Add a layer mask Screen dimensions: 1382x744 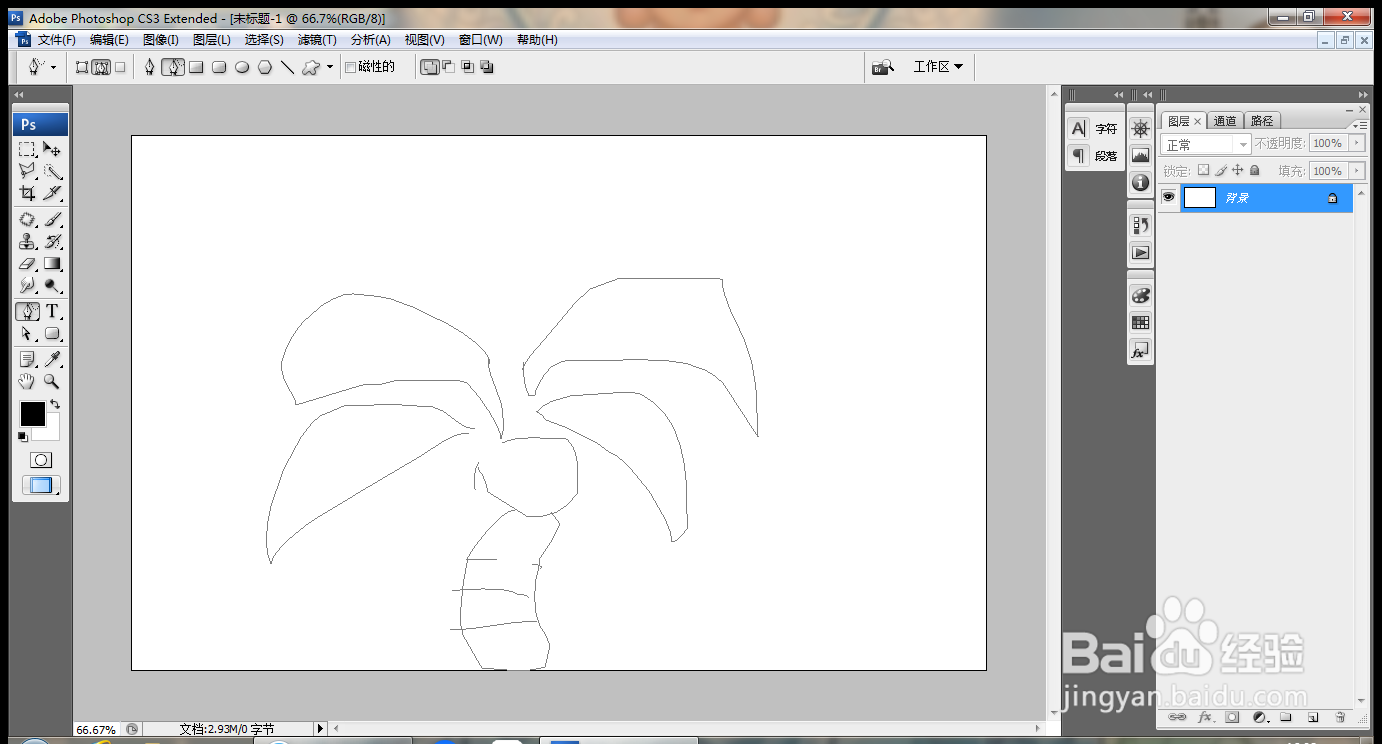pyautogui.click(x=1232, y=717)
